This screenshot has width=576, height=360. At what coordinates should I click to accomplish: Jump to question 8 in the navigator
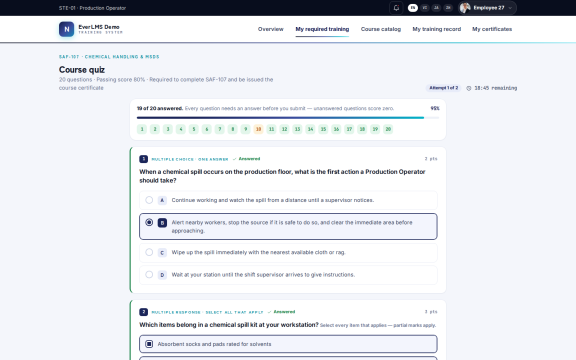pos(233,129)
